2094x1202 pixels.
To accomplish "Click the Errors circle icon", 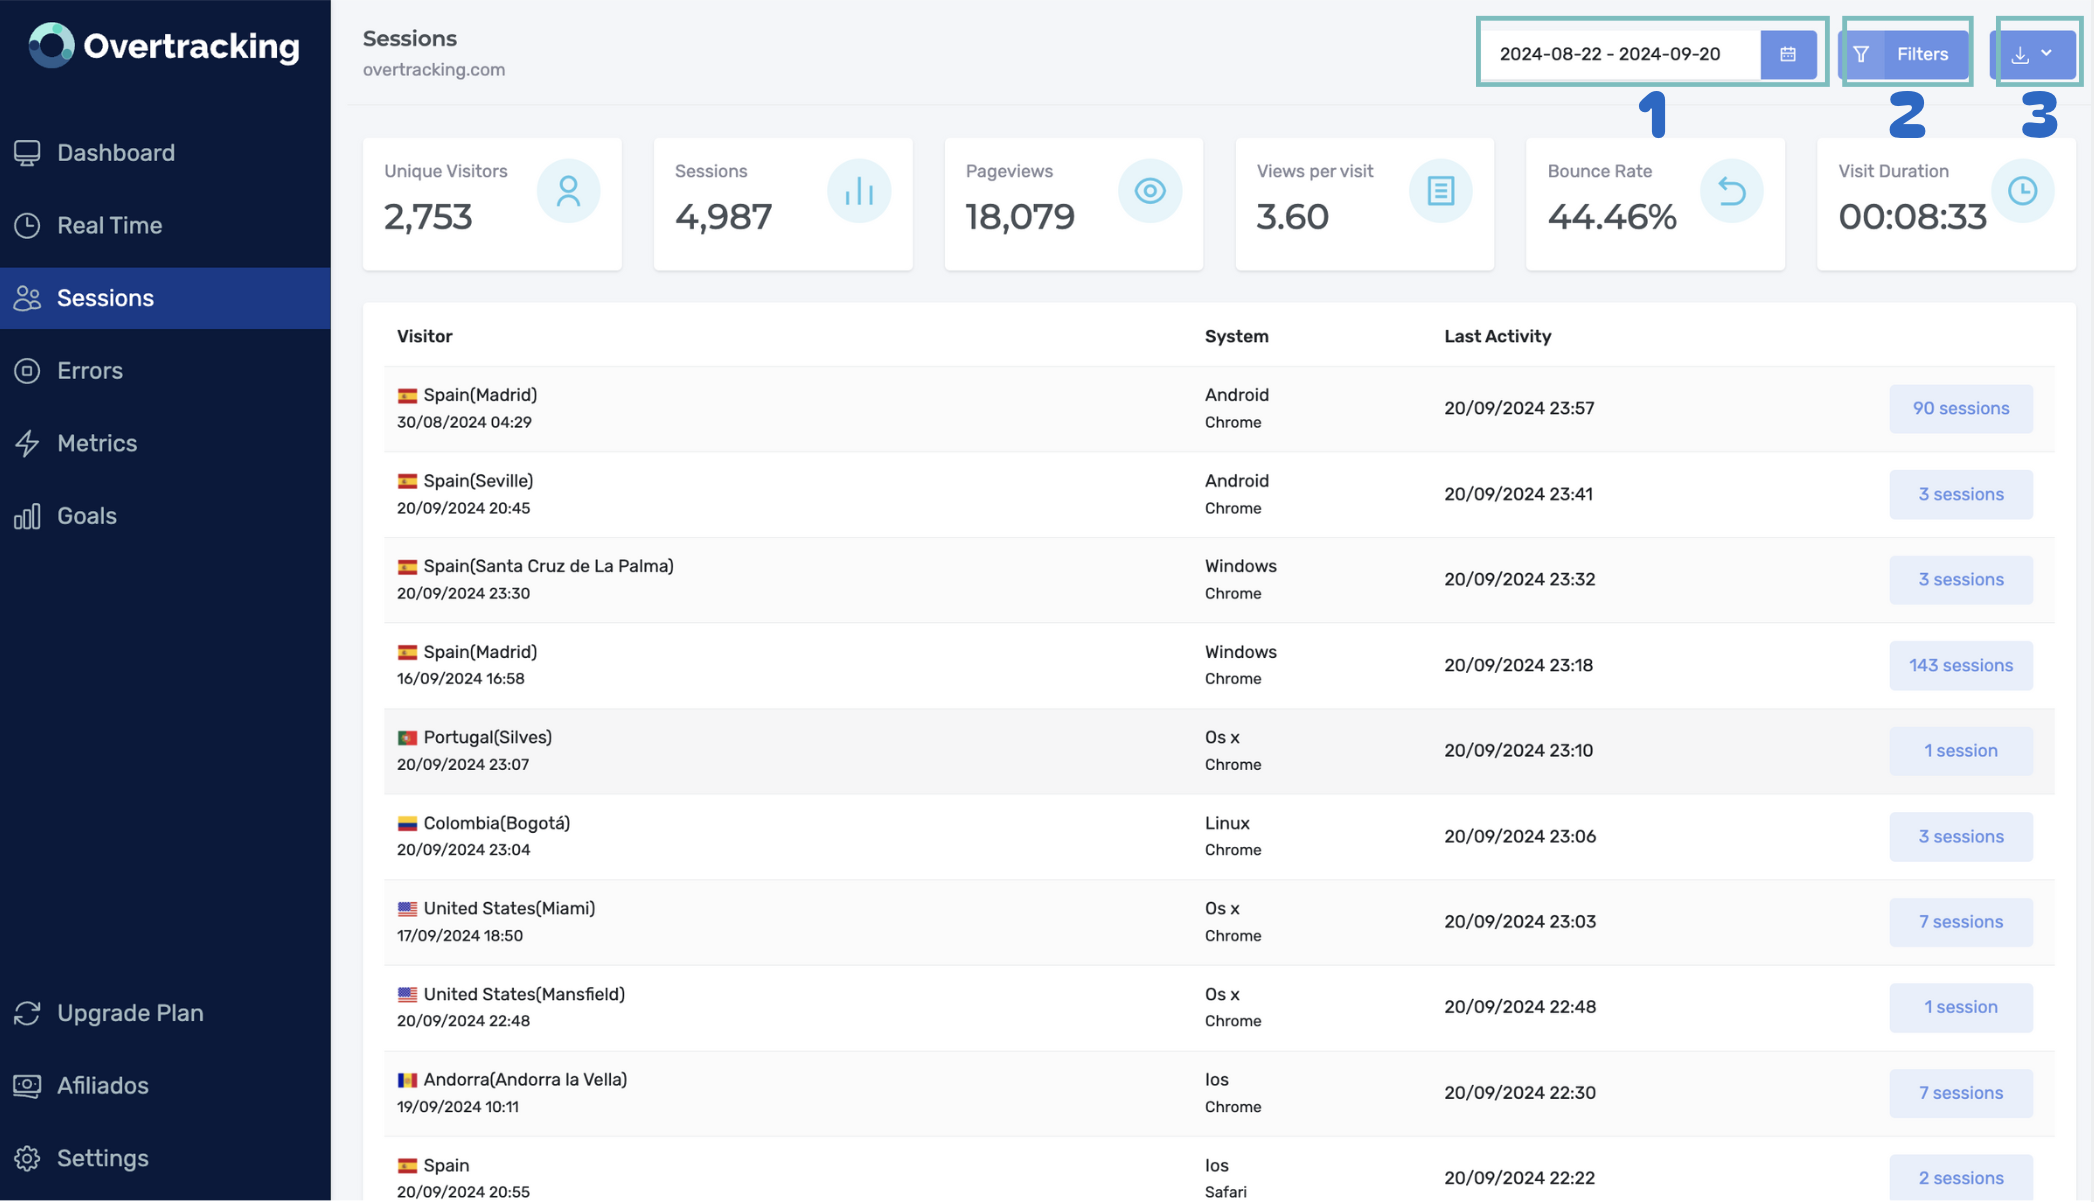I will click(27, 371).
